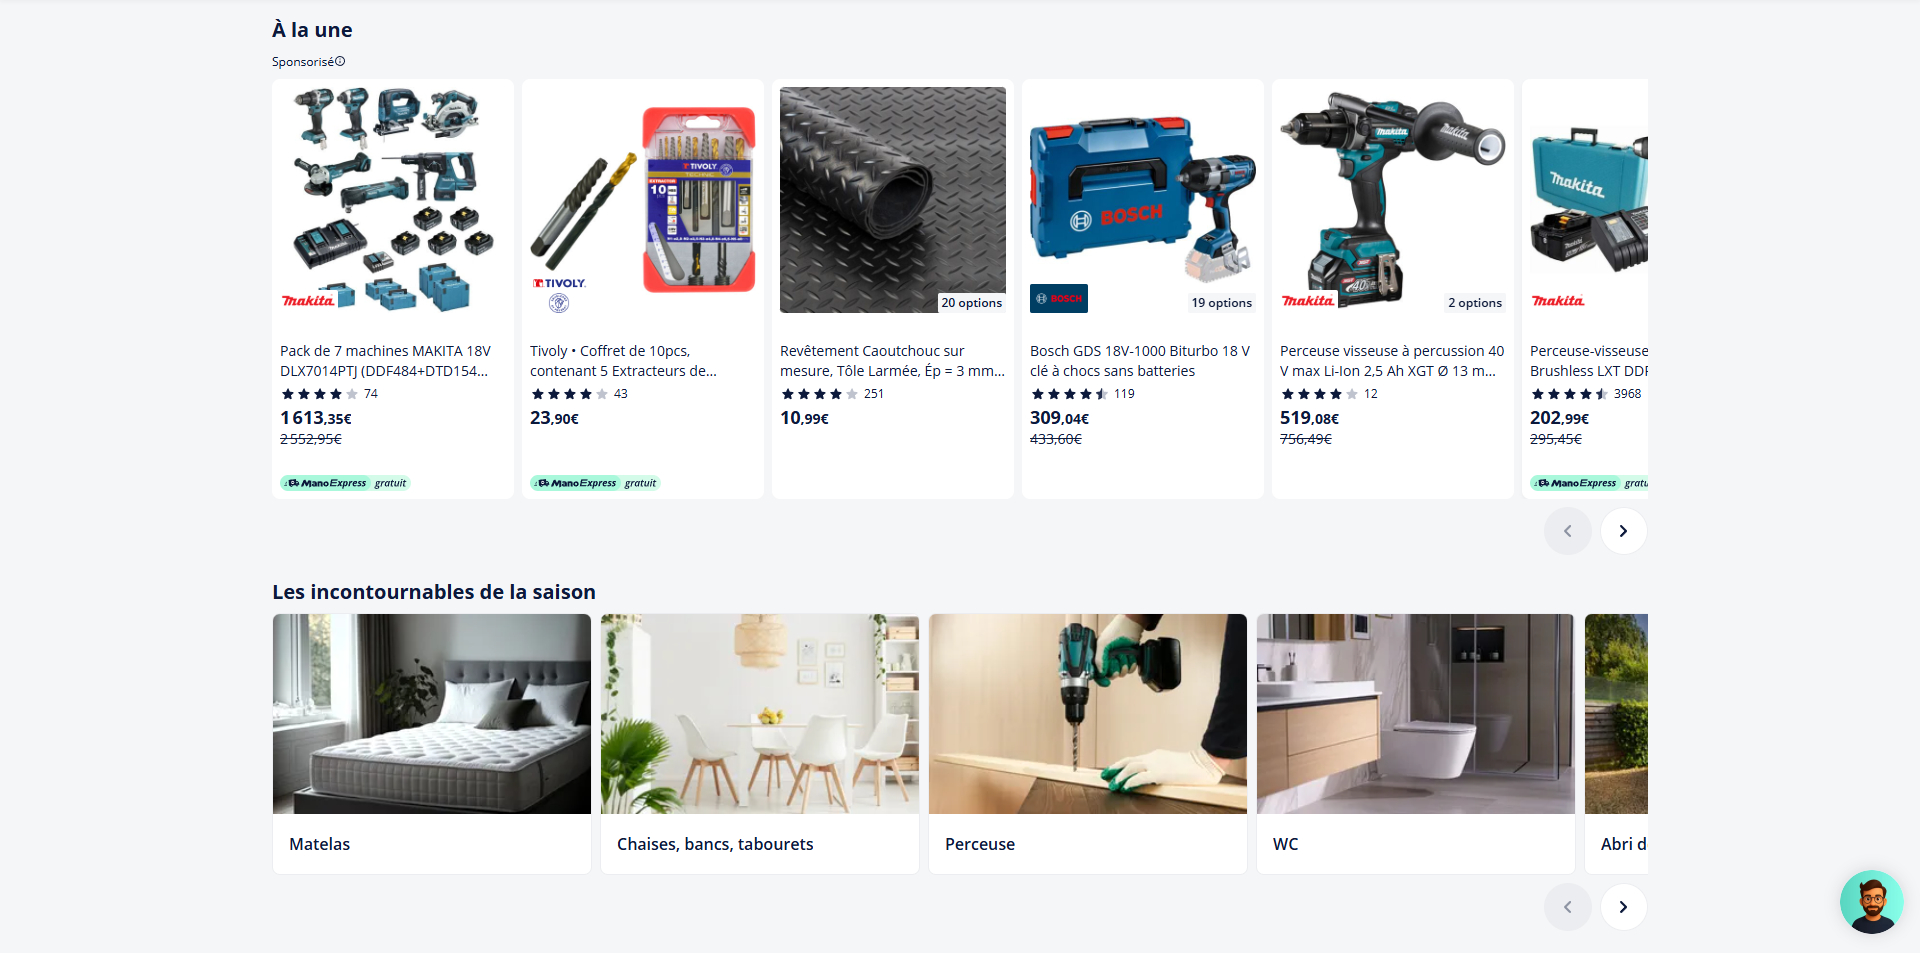
Task: Click Makita logo on 7 machines pack
Action: coord(308,301)
